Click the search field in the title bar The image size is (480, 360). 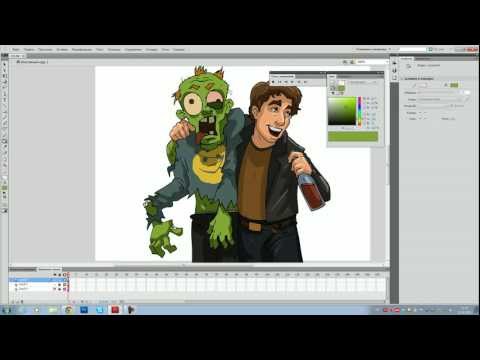[413, 49]
